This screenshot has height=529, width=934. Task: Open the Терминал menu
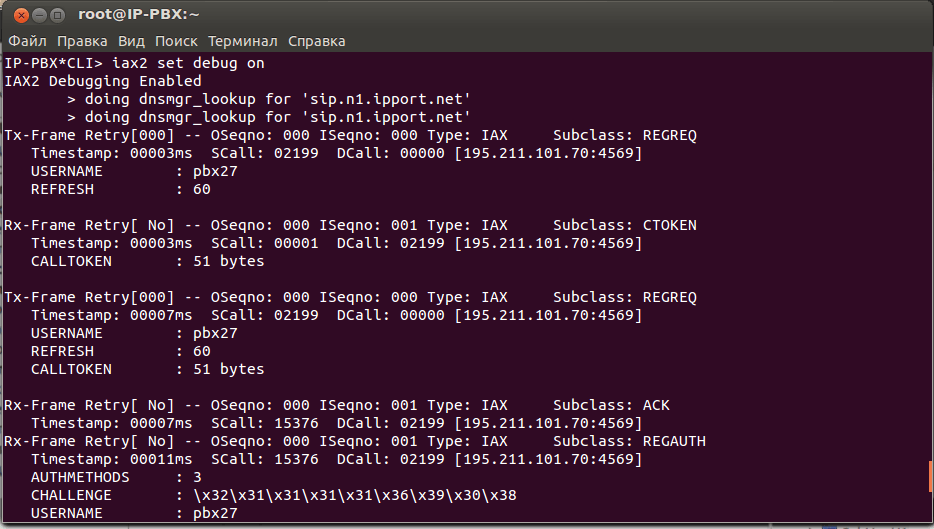[243, 41]
